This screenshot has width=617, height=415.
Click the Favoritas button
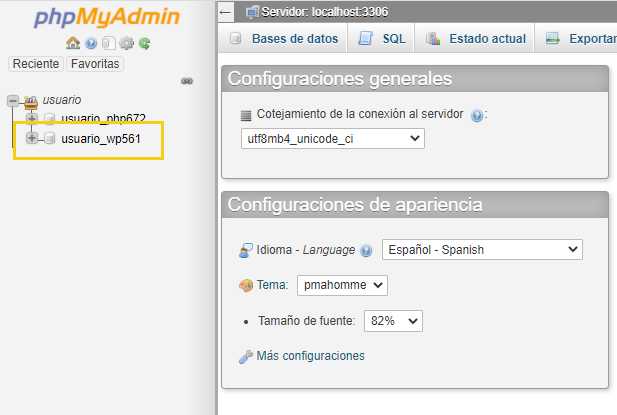click(95, 64)
